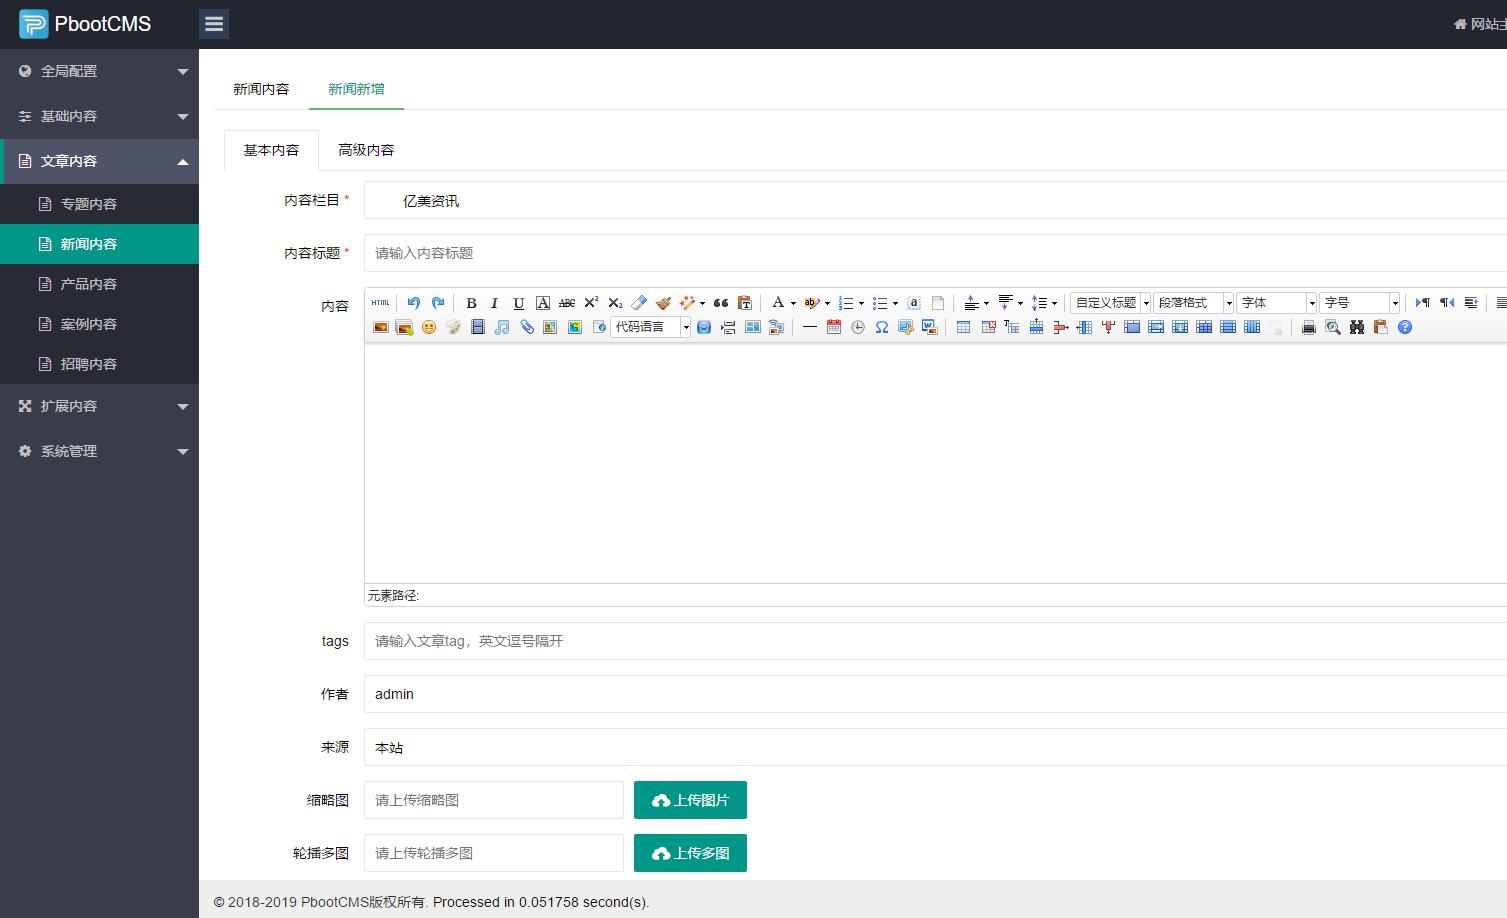
Task: Insert horizontal rule line
Action: [810, 327]
